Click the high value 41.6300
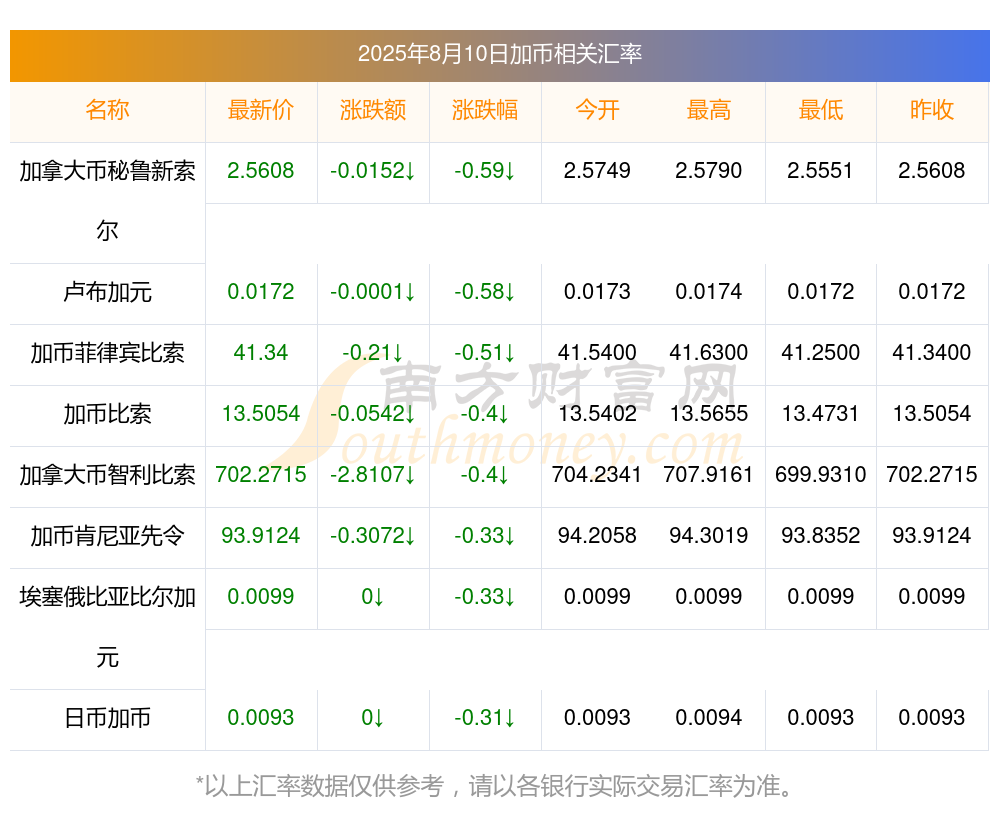This screenshot has height=817, width=1000. point(709,352)
